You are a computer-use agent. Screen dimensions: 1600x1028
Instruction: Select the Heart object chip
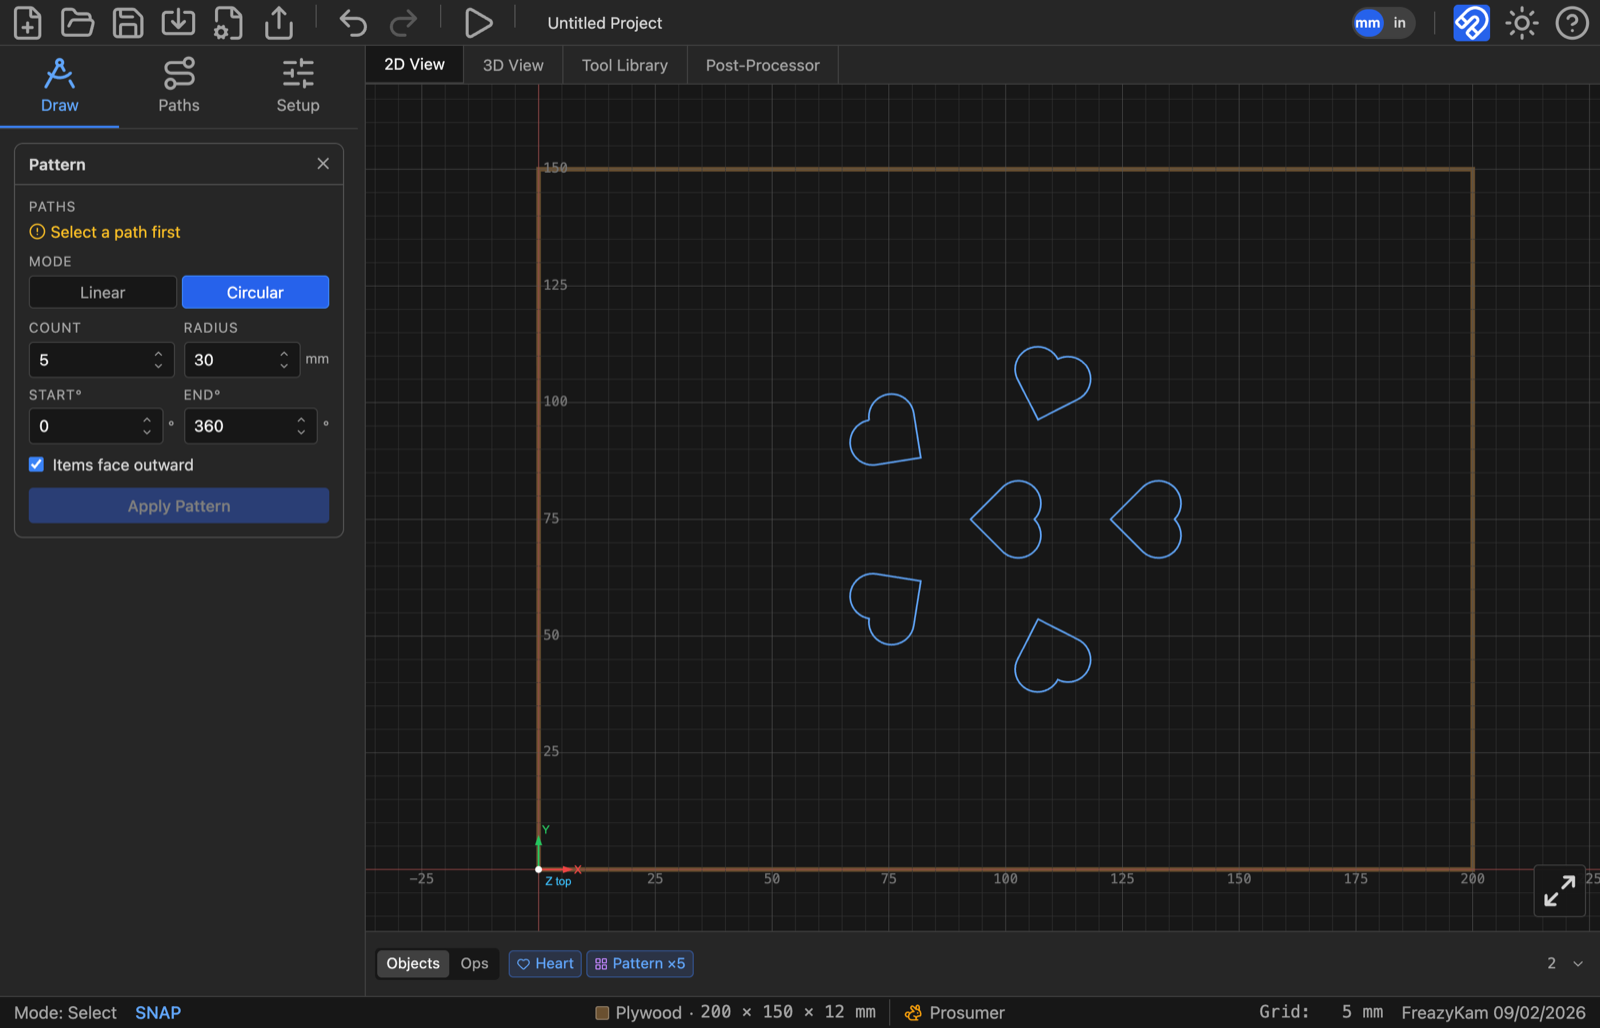tap(545, 963)
